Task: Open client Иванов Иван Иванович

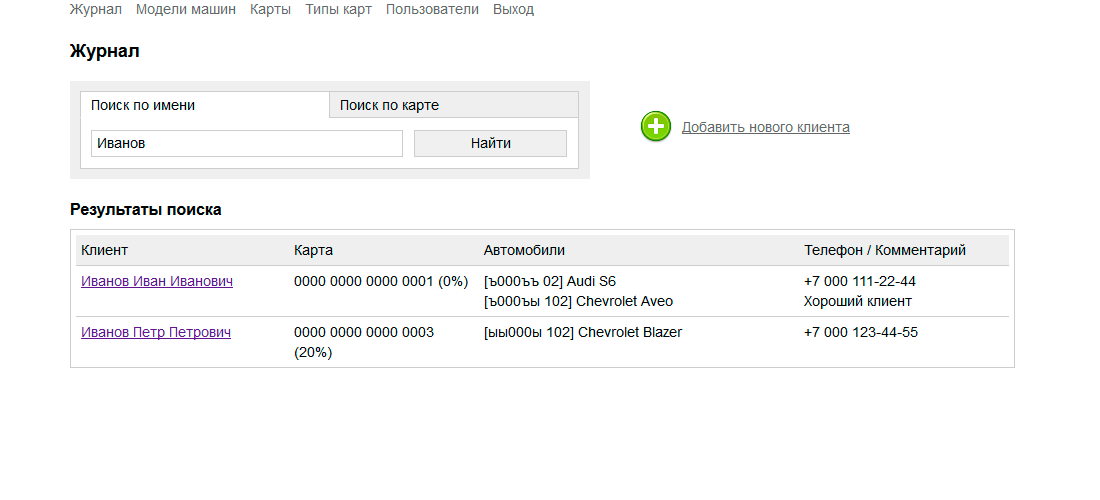Action: coord(157,282)
